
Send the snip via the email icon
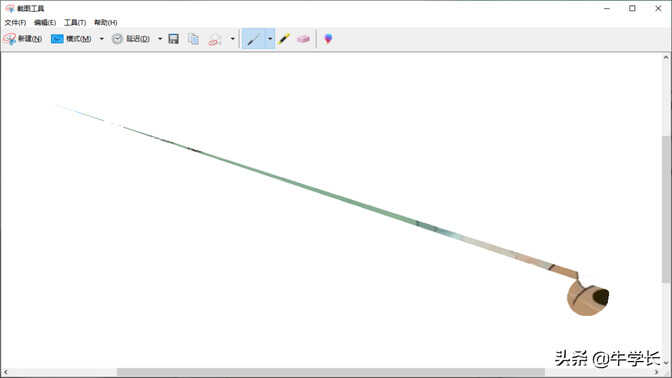pos(214,40)
